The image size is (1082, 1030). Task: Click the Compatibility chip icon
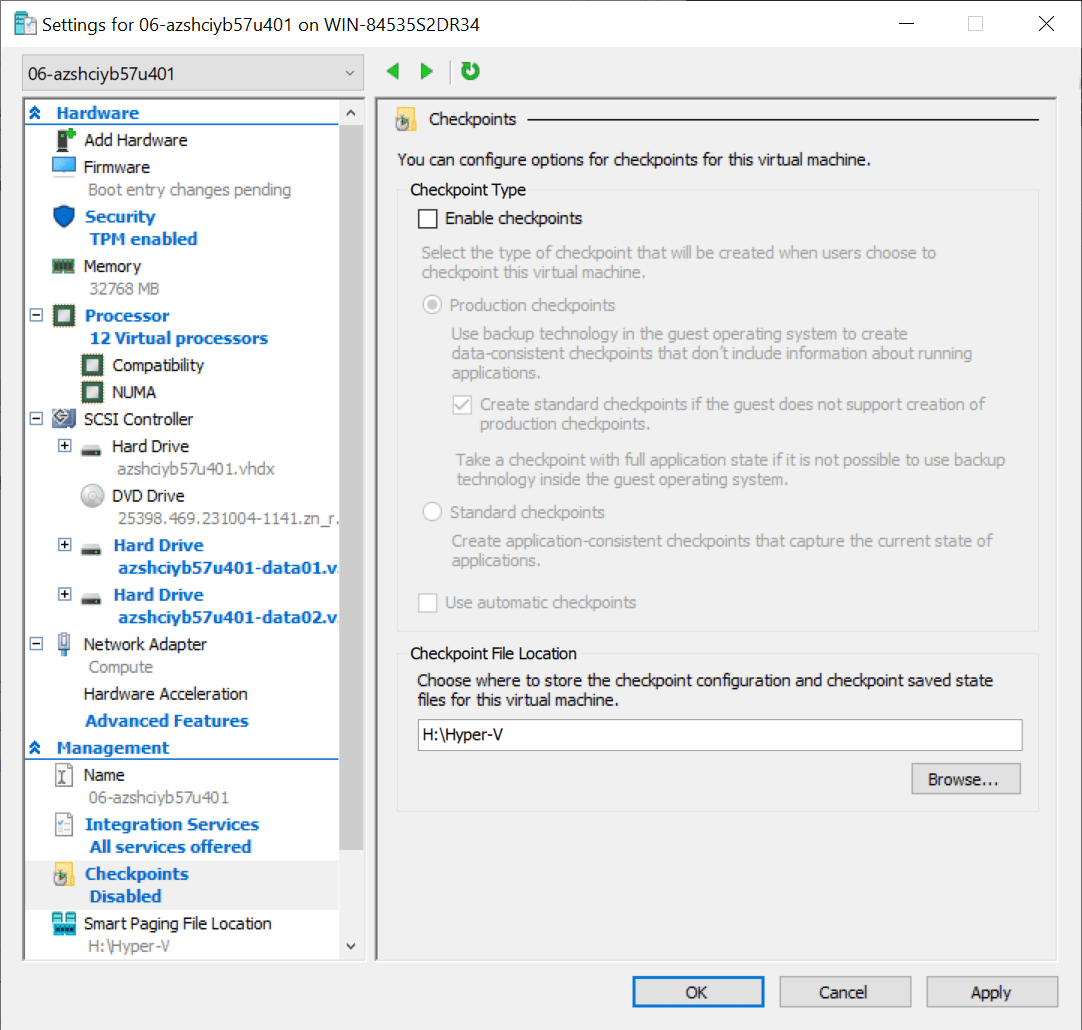coord(92,365)
